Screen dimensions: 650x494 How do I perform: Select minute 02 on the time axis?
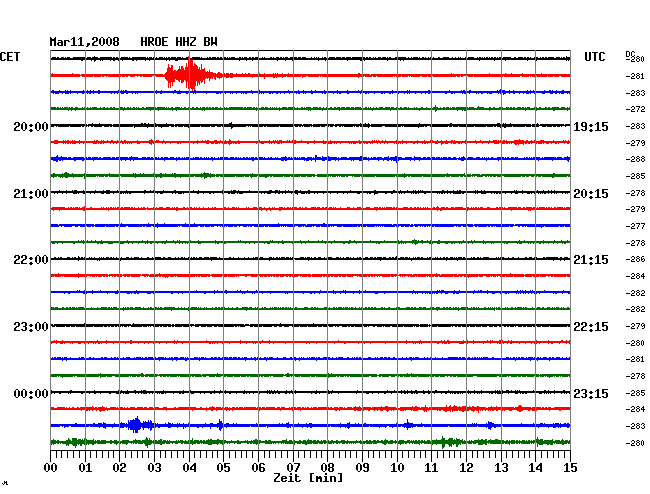[119, 468]
